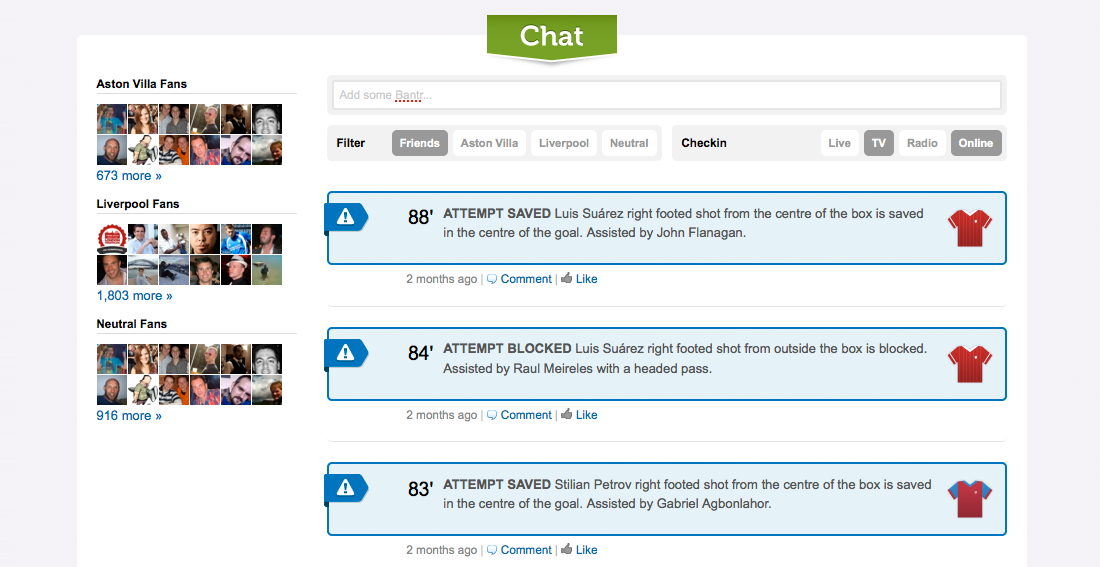This screenshot has width=1100, height=567.
Task: Click the red Liverpool shirt on the 84' event
Action: (x=970, y=363)
